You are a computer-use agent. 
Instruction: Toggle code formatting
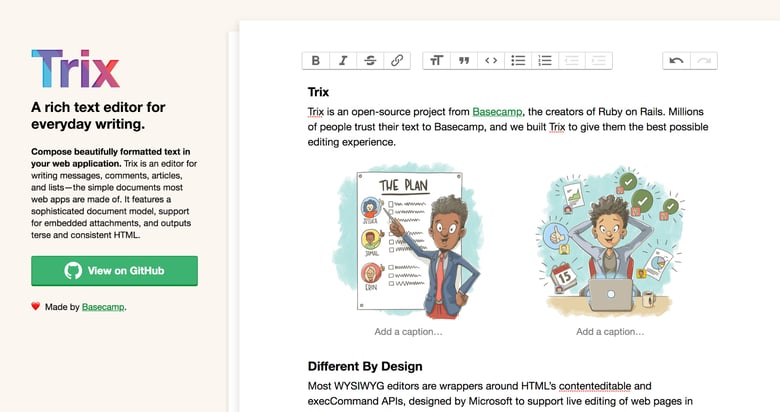(x=491, y=61)
